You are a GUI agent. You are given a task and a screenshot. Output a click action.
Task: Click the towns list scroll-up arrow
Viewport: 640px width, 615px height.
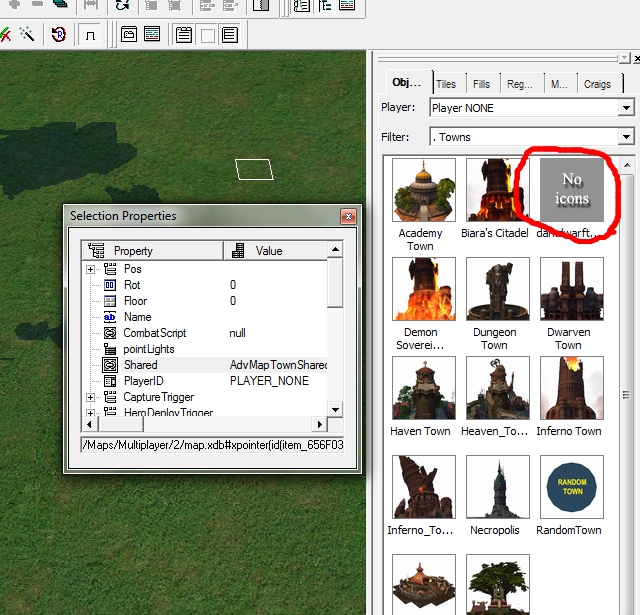(627, 165)
